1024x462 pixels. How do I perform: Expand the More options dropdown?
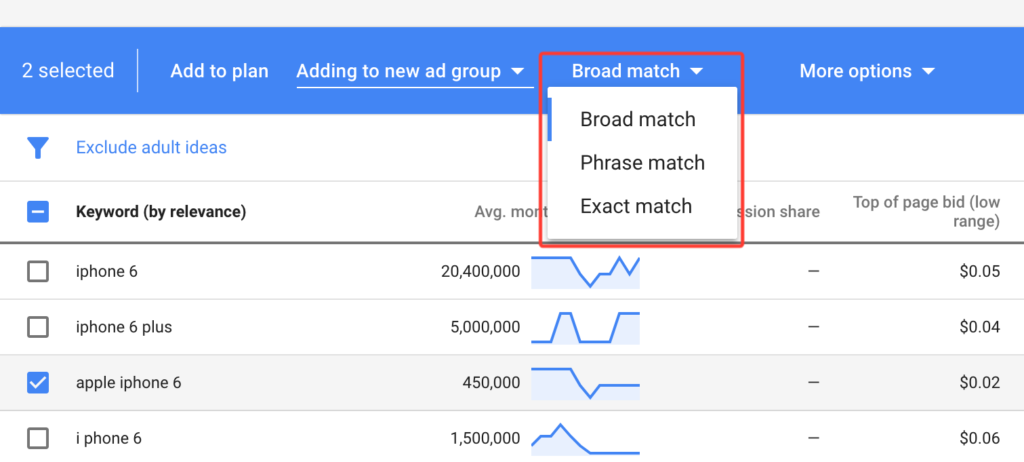pyautogui.click(x=867, y=71)
